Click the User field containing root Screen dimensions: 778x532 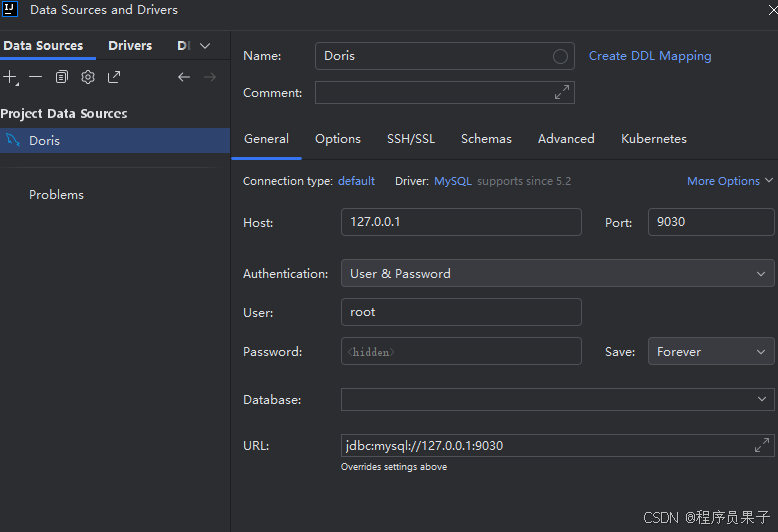(x=461, y=312)
